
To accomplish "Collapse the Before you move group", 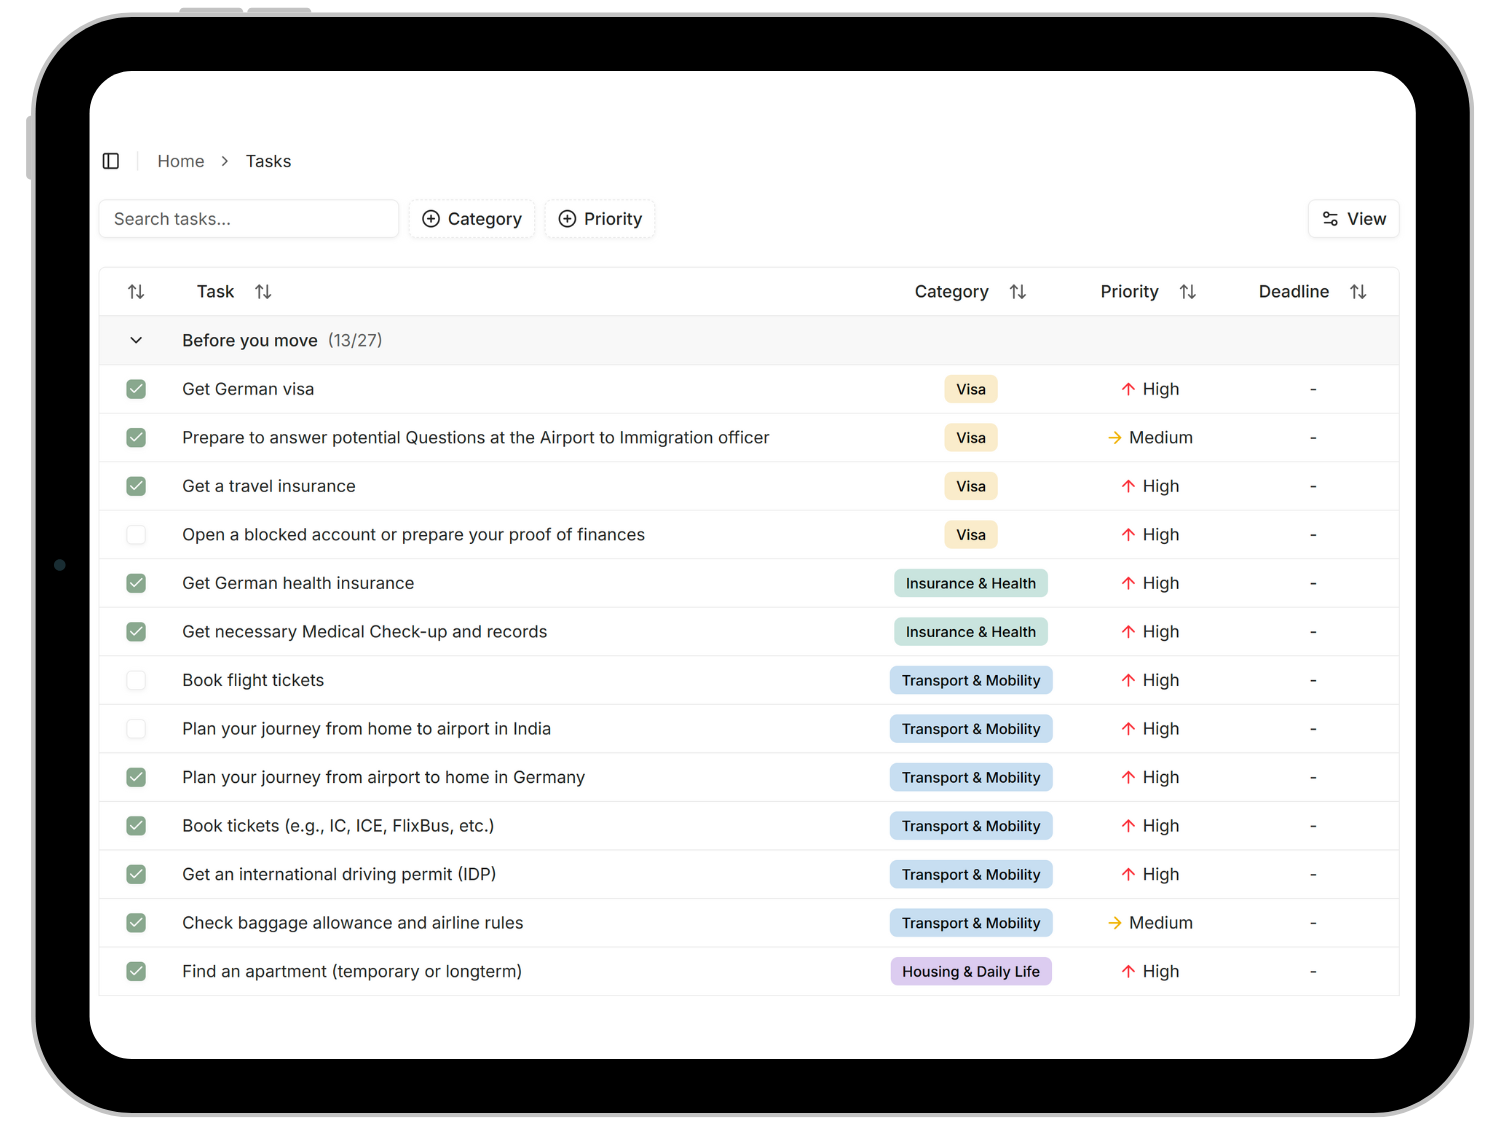I will (x=136, y=341).
